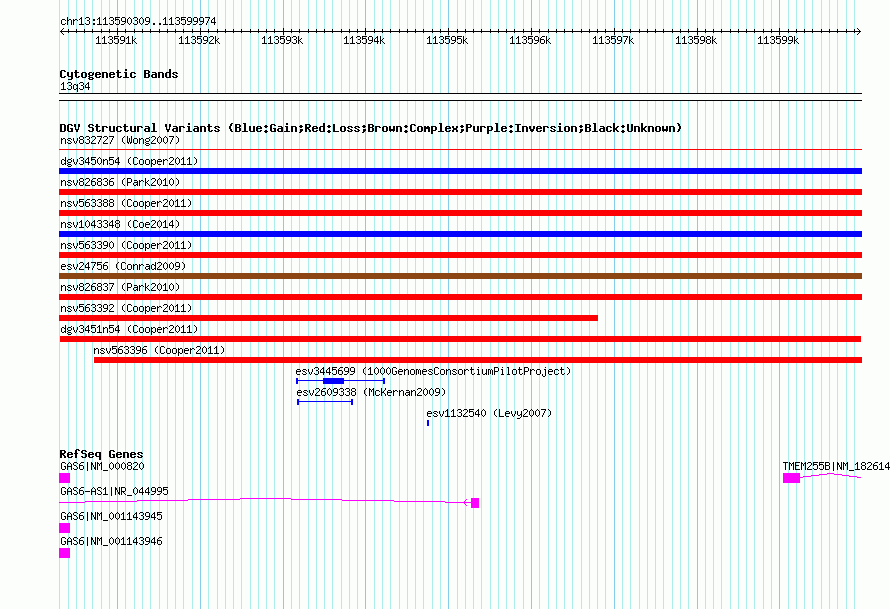Open the dgv3450n54 (Cooper2011) label

click(129, 161)
